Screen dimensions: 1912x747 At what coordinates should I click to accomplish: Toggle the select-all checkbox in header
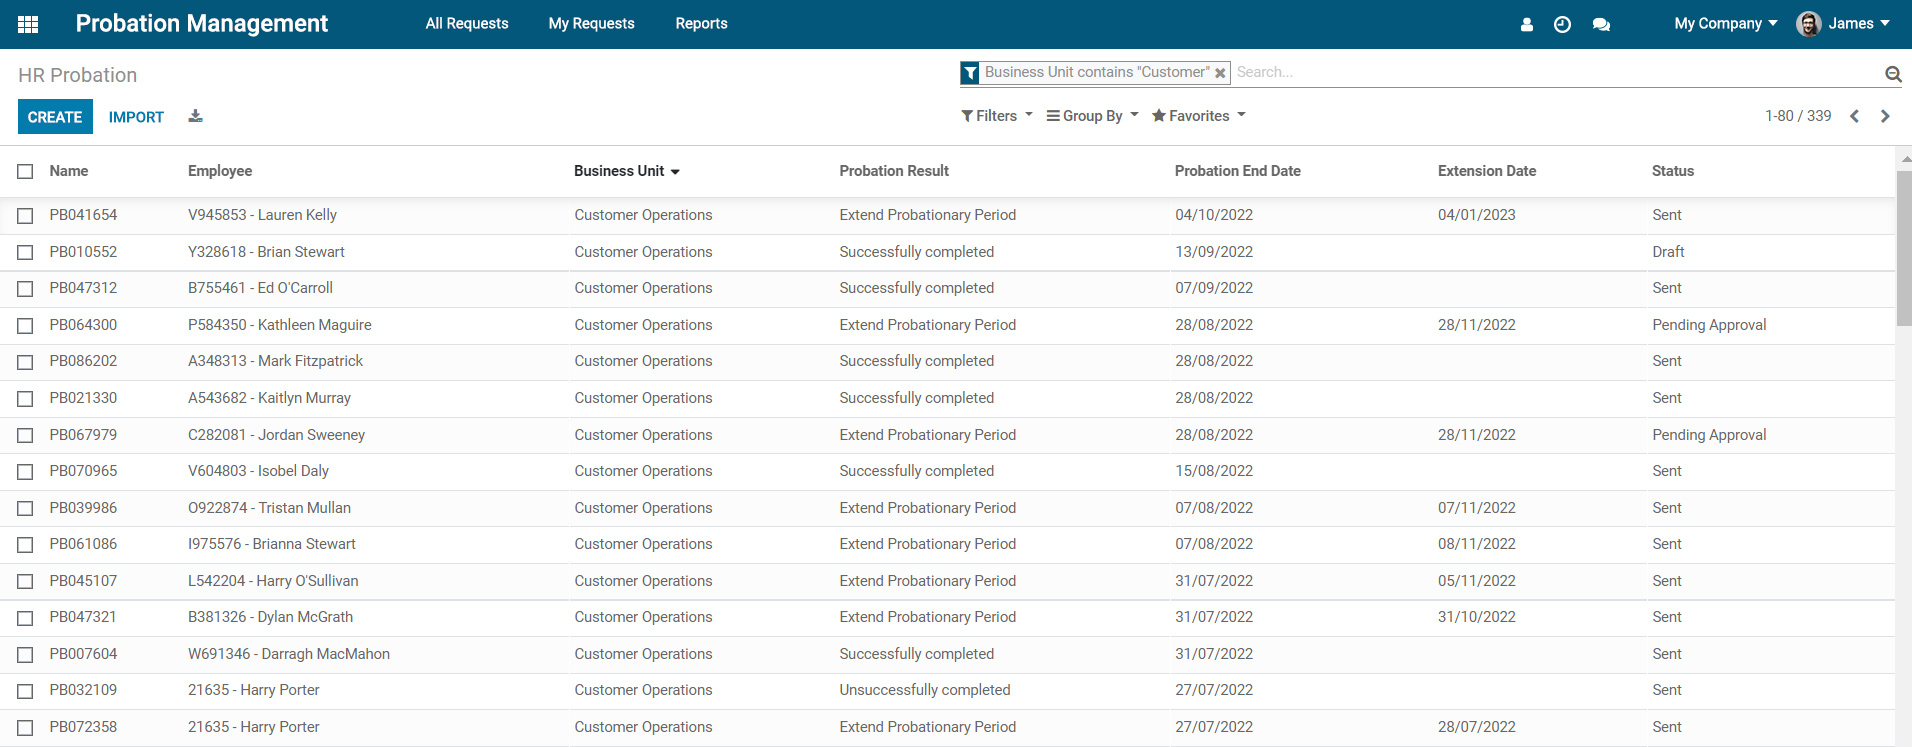click(x=25, y=171)
